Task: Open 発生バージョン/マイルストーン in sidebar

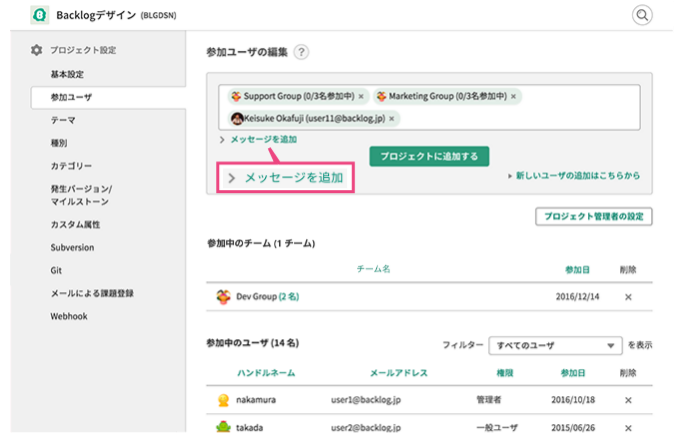Action: tap(81, 195)
